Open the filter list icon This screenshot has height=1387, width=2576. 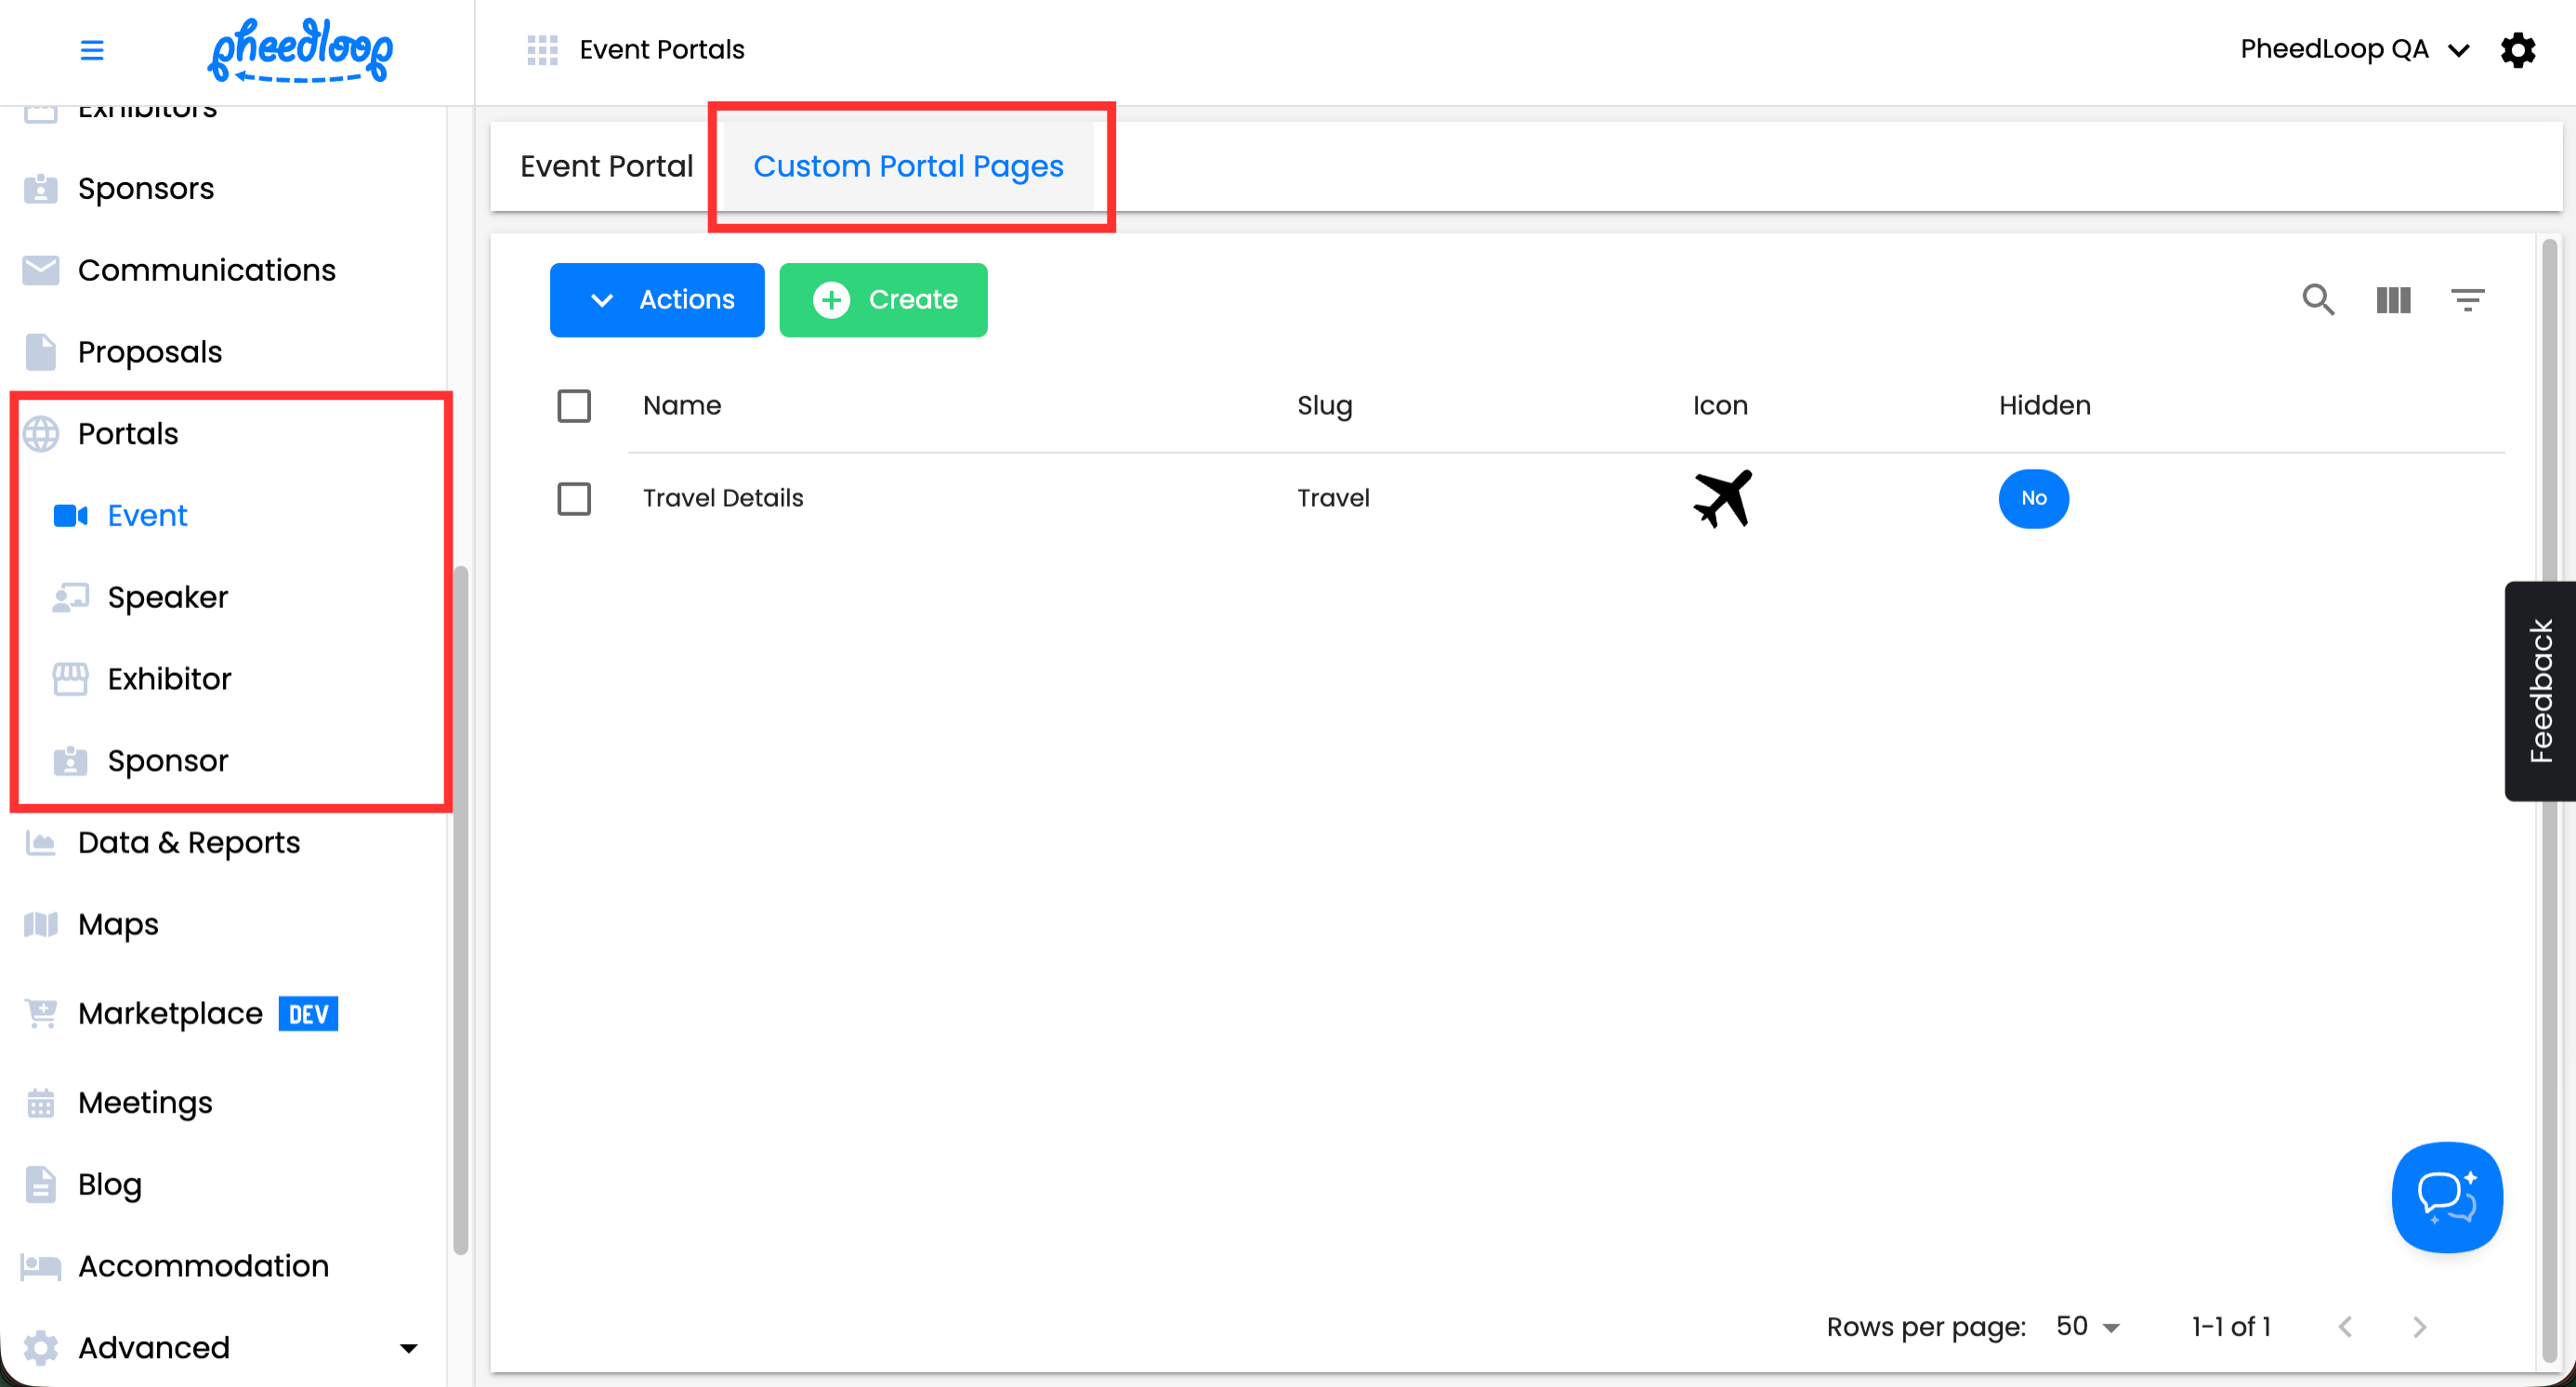(x=2466, y=299)
